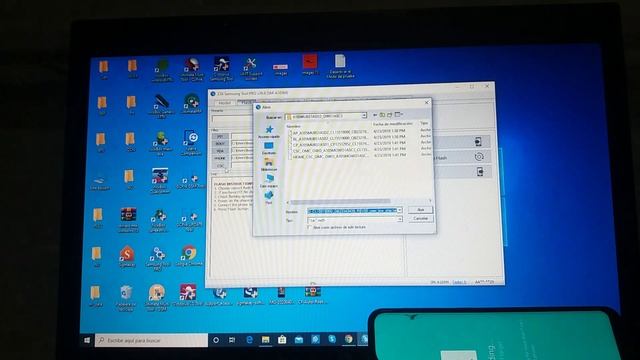The width and height of the screenshot is (640, 360).
Task: Open Mail app from the taskbar
Action: click(299, 340)
